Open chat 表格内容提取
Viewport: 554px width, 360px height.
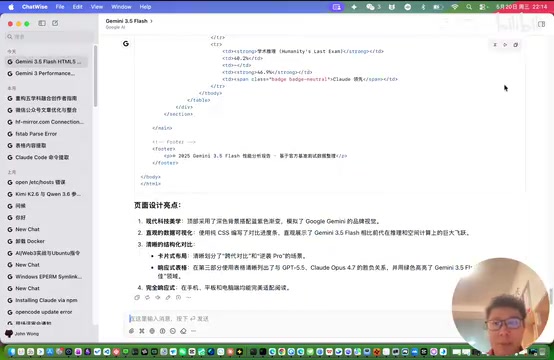46,146
